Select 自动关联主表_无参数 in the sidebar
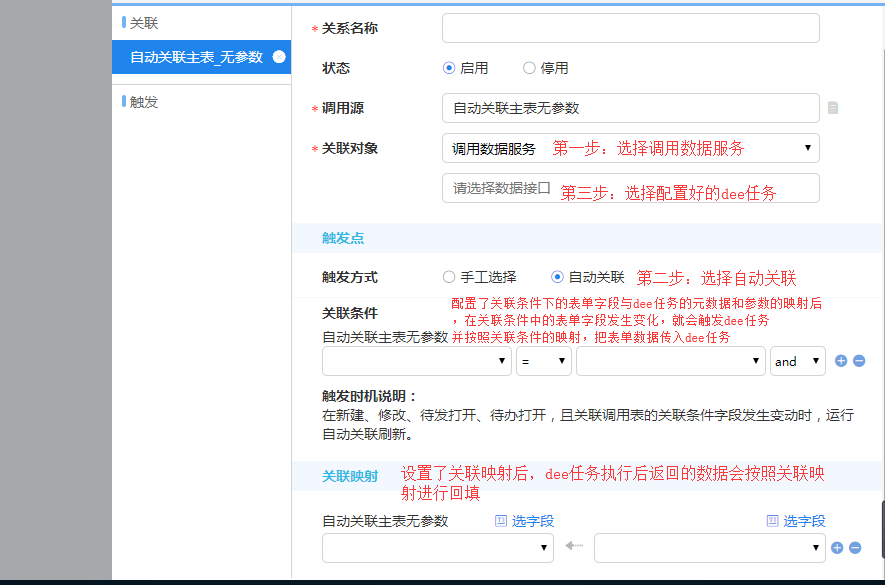 point(196,57)
